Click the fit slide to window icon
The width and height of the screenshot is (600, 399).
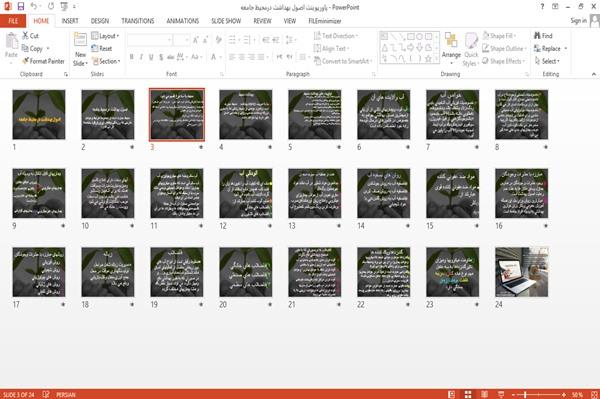click(x=594, y=394)
